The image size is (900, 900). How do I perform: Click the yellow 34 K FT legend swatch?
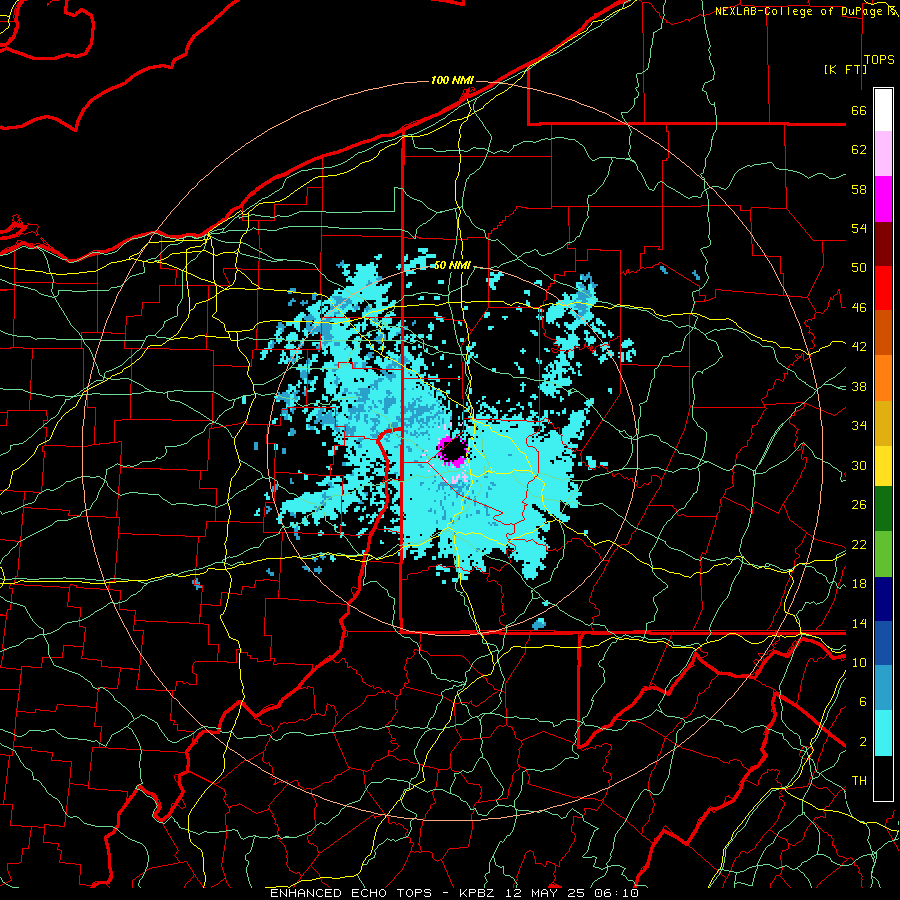[883, 465]
